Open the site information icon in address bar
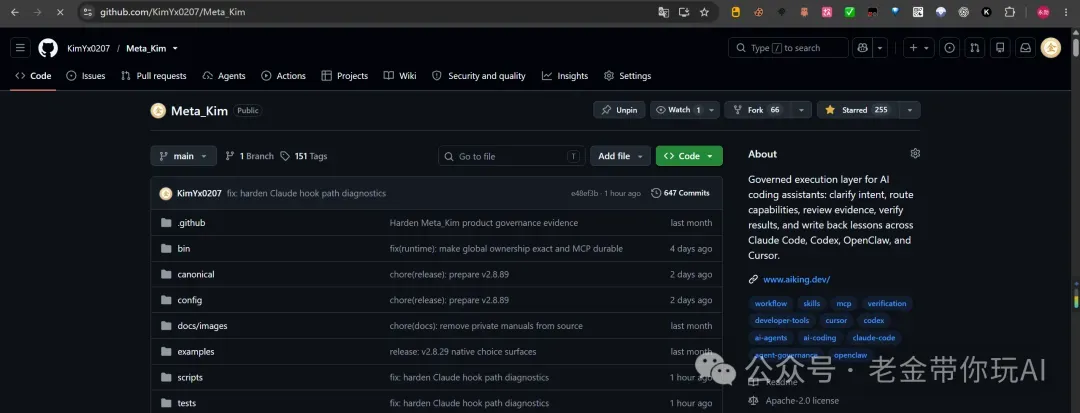This screenshot has height=413, width=1080. click(x=87, y=12)
